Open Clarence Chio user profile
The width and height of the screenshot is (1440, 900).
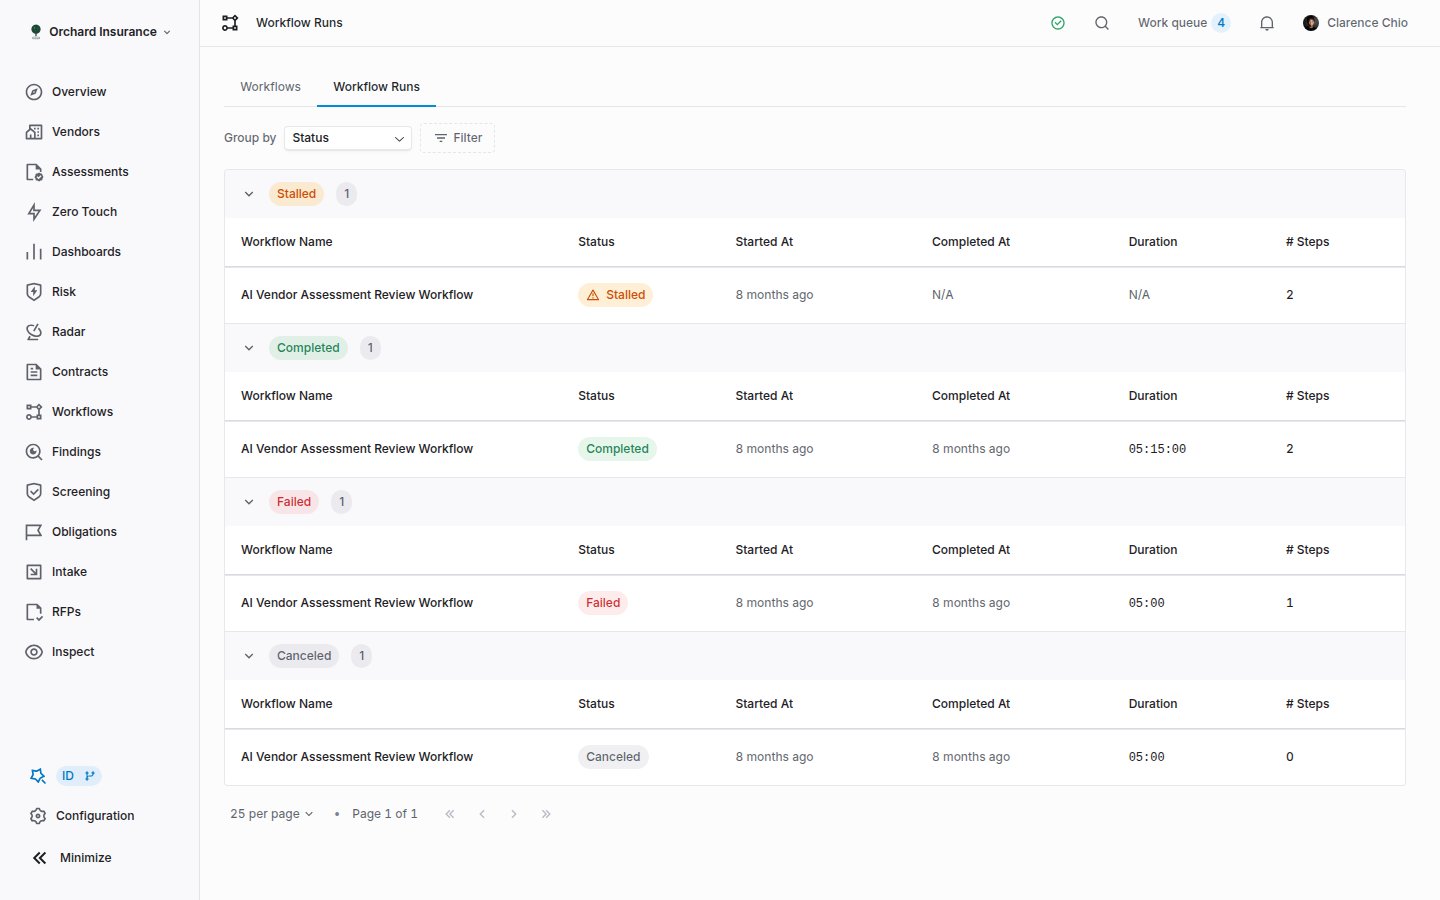1355,23
